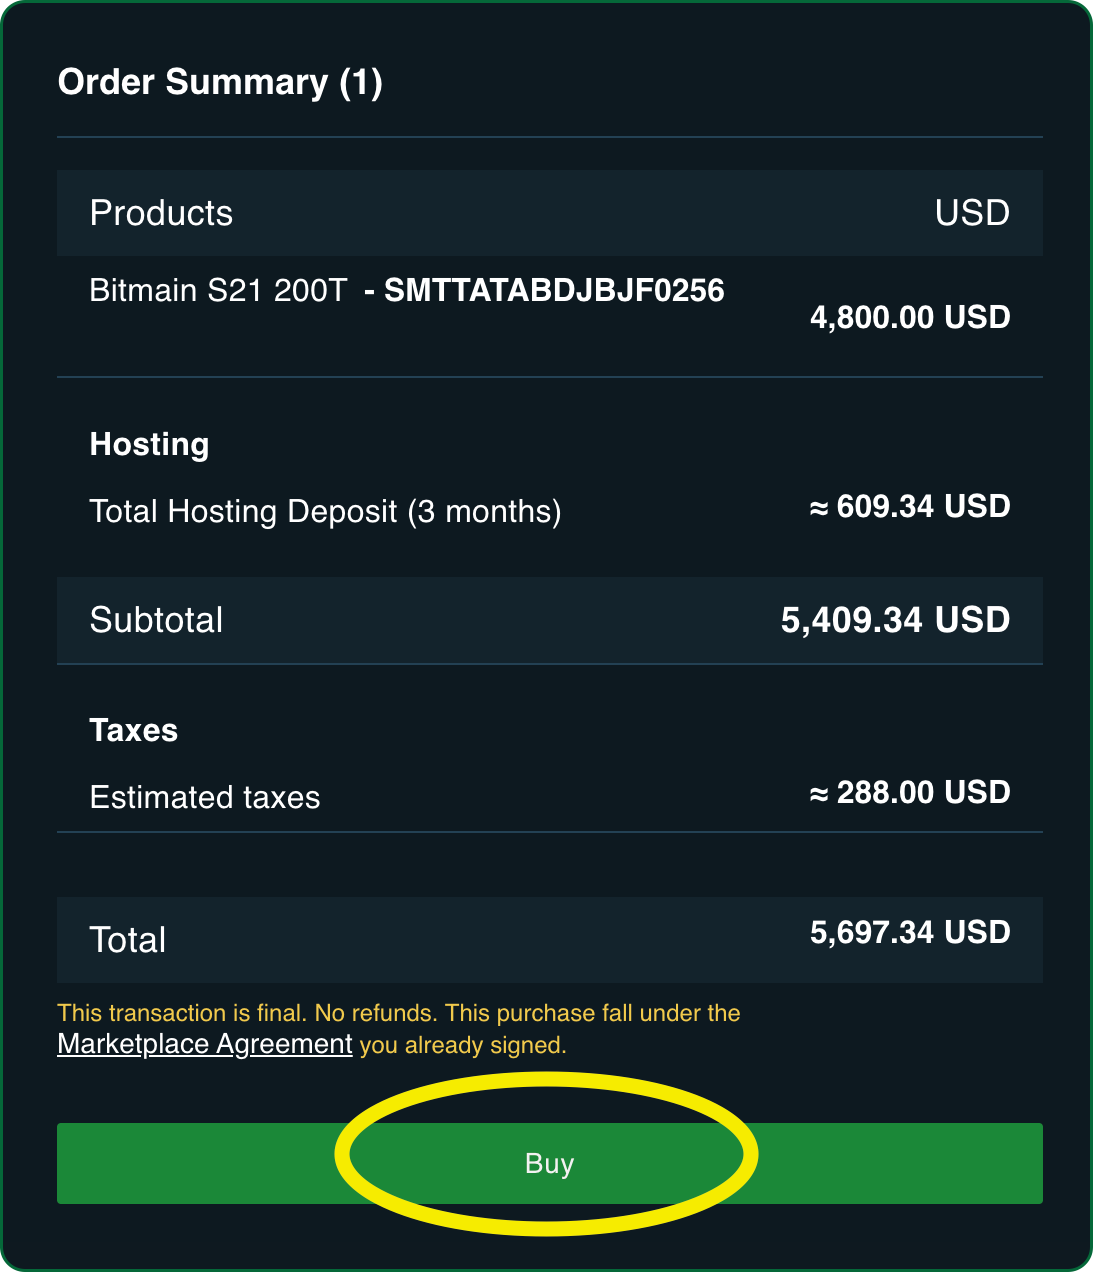This screenshot has width=1093, height=1272.
Task: Select the Estimated taxes label
Action: click(205, 797)
